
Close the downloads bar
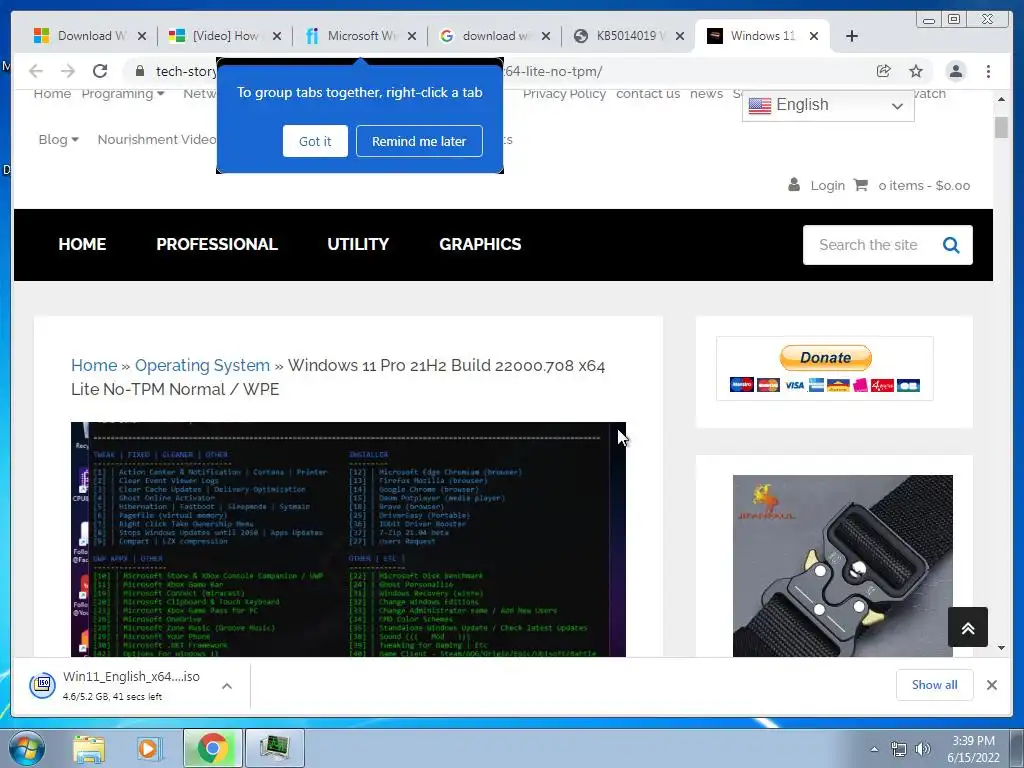(992, 685)
